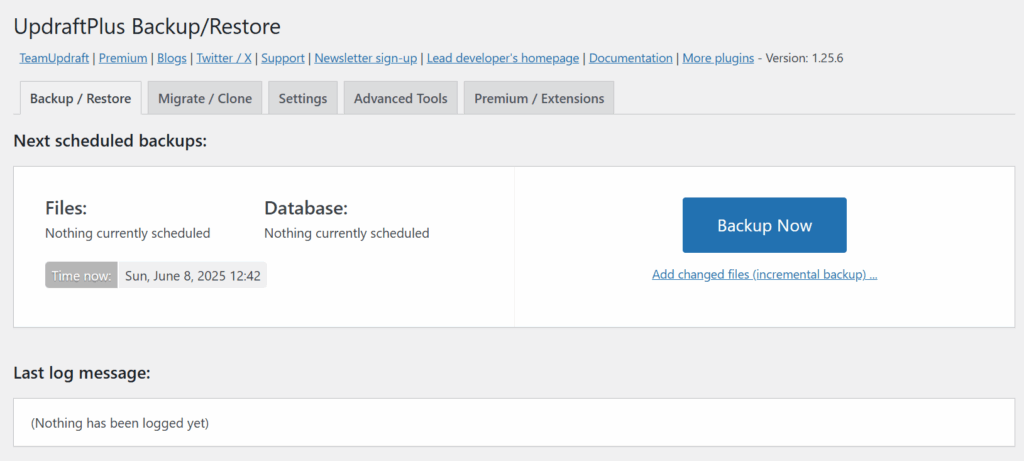Click the Next scheduled backups heading
Image resolution: width=1024 pixels, height=461 pixels.
click(x=110, y=141)
